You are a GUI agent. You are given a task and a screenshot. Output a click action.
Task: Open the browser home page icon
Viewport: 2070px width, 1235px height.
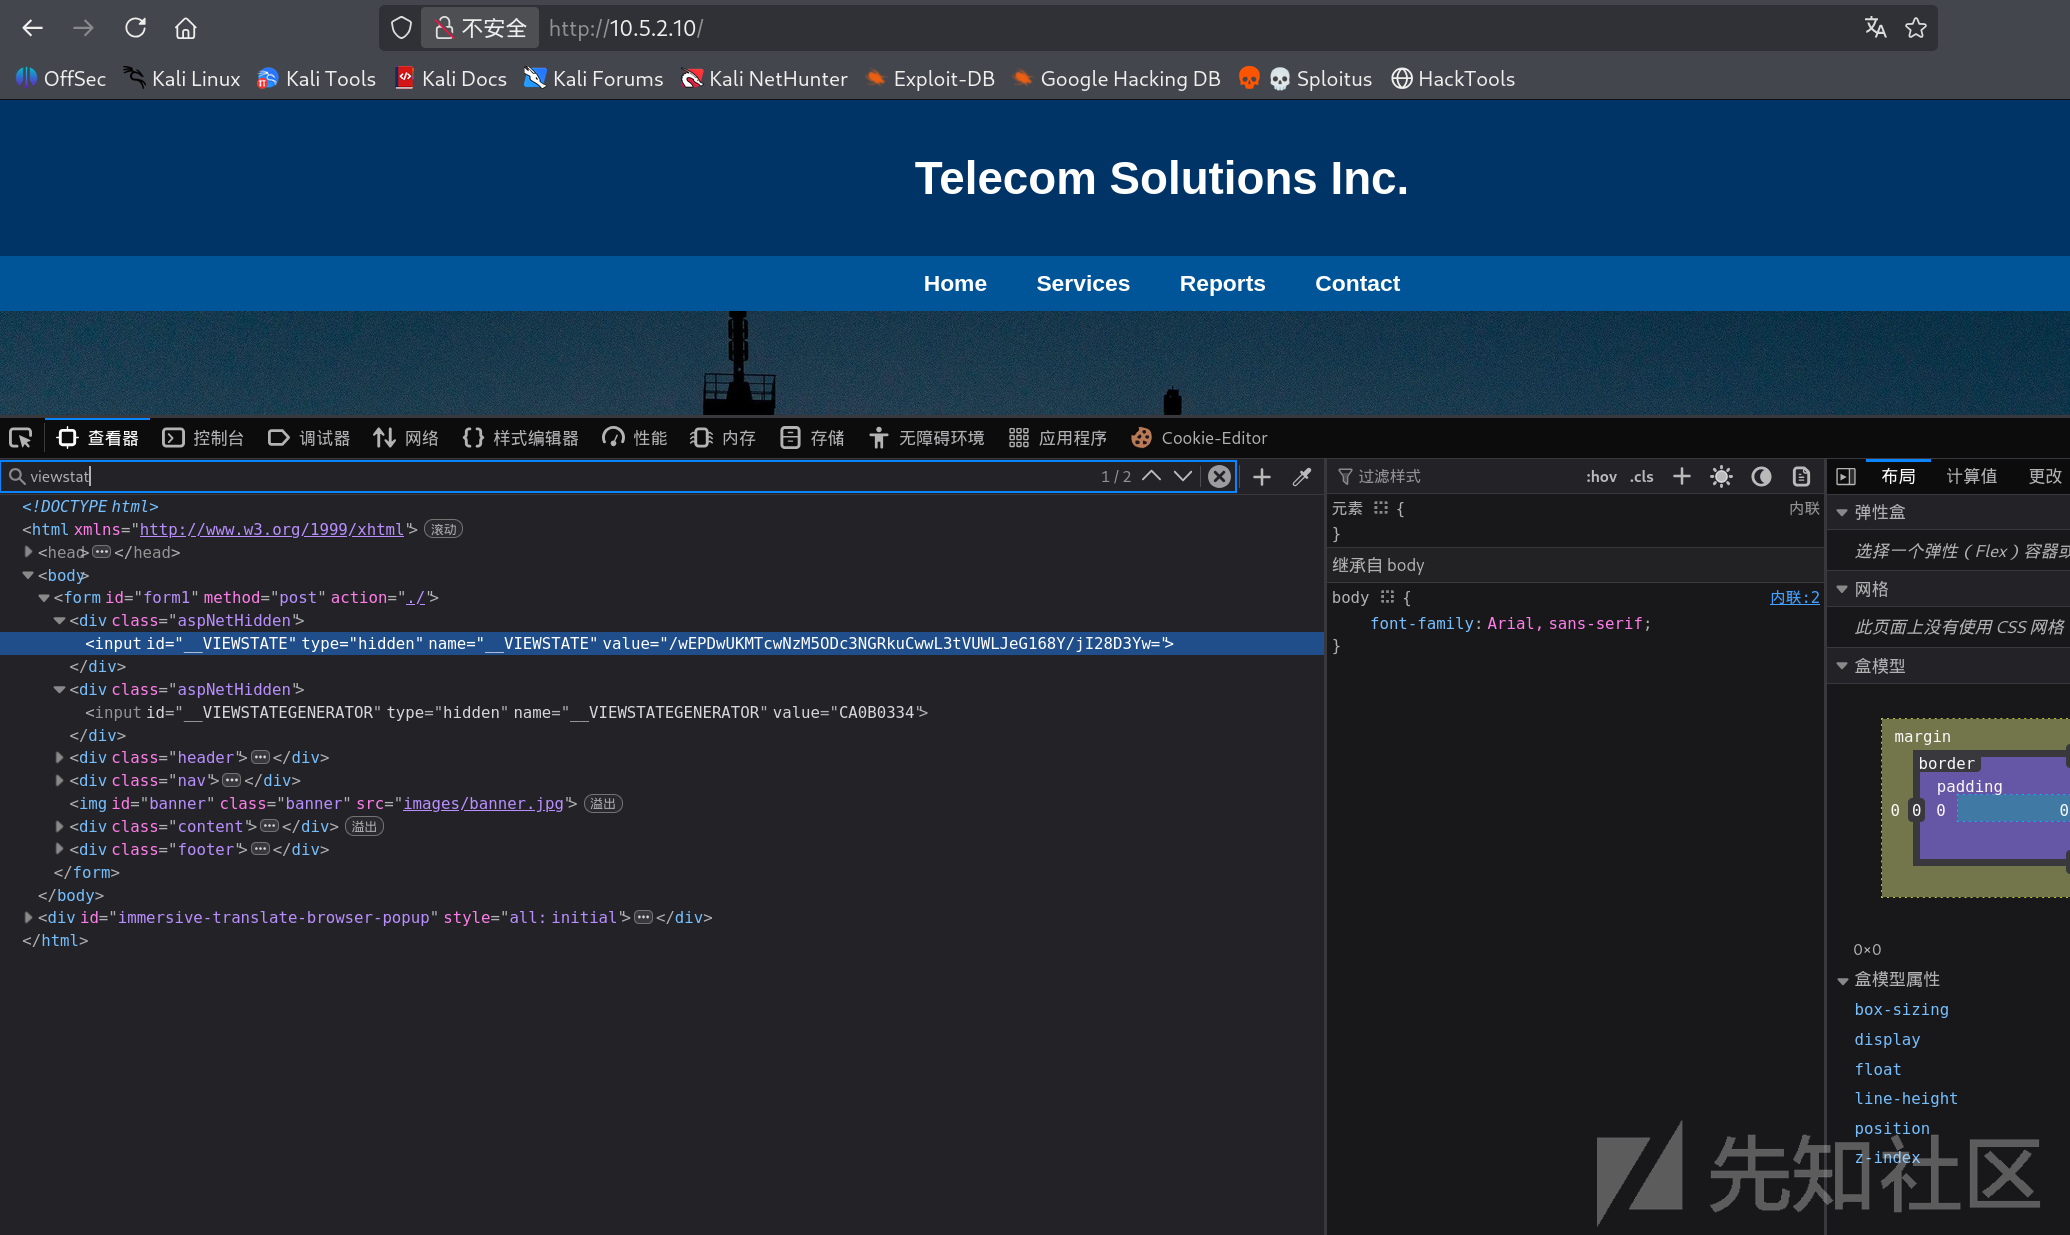185,28
